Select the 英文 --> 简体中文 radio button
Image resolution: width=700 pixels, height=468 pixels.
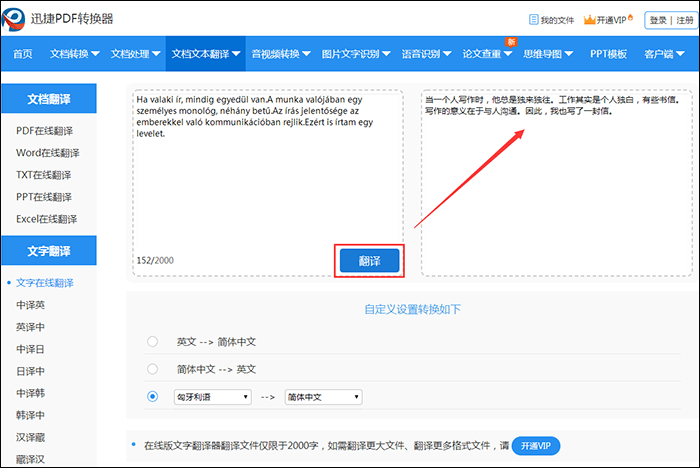pos(152,342)
